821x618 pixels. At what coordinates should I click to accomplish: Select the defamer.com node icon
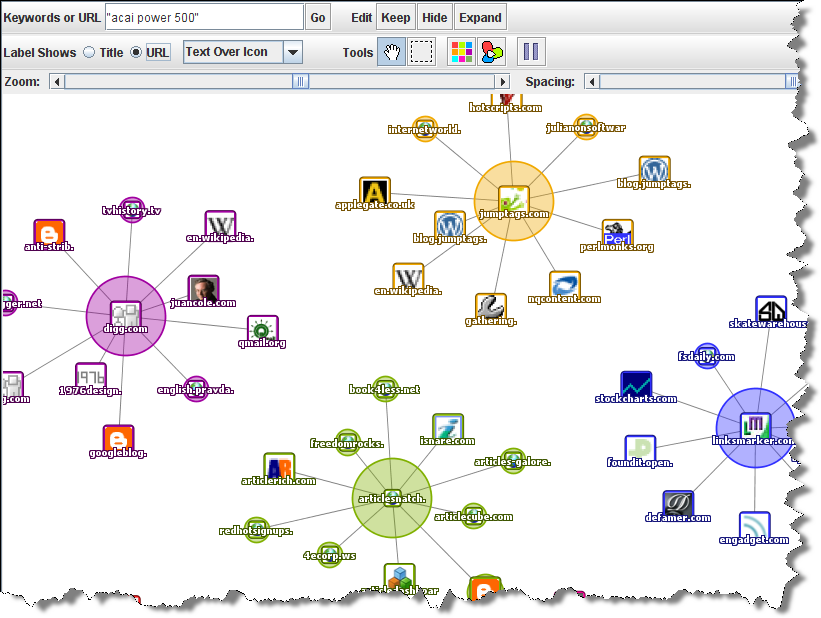point(678,505)
